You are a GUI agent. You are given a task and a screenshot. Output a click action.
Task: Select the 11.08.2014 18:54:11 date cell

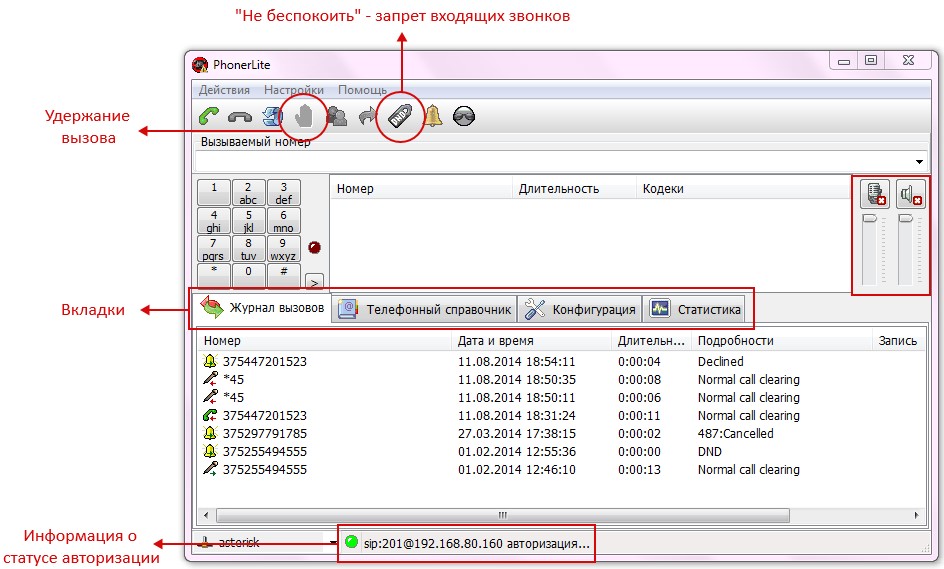click(x=517, y=362)
